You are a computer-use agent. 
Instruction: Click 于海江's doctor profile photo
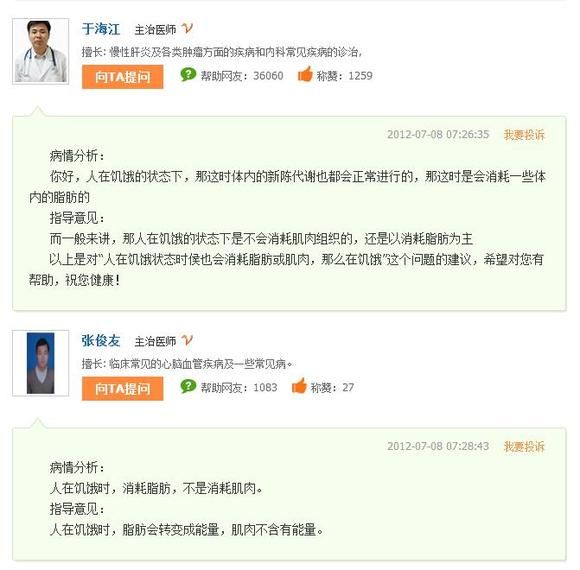click(41, 51)
